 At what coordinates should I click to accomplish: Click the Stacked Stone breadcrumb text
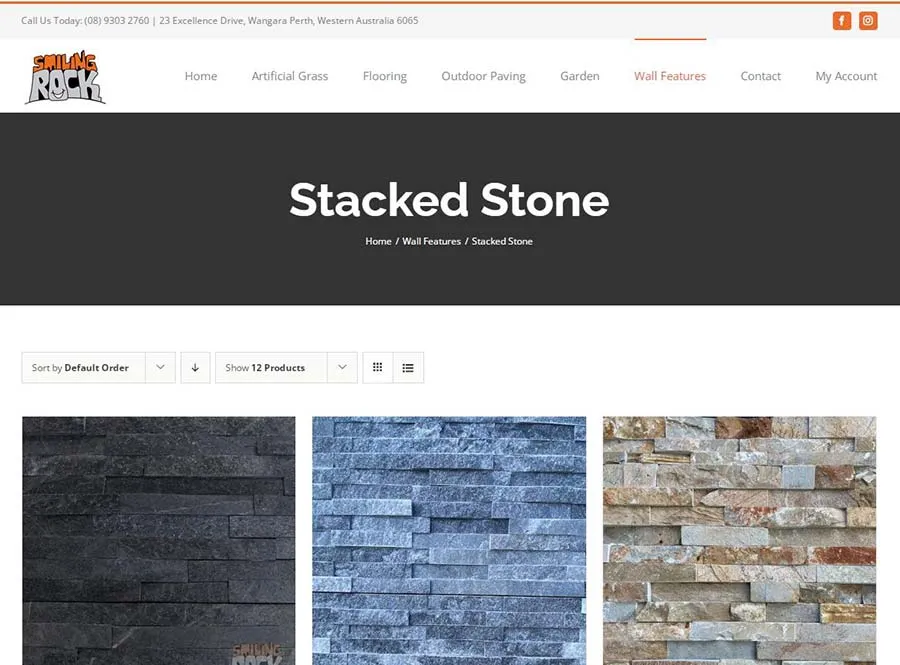(x=502, y=242)
